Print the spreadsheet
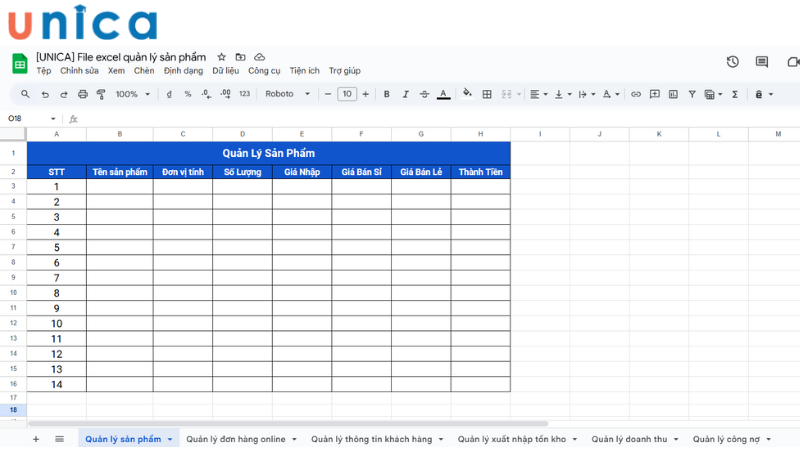800x450 pixels. point(83,94)
